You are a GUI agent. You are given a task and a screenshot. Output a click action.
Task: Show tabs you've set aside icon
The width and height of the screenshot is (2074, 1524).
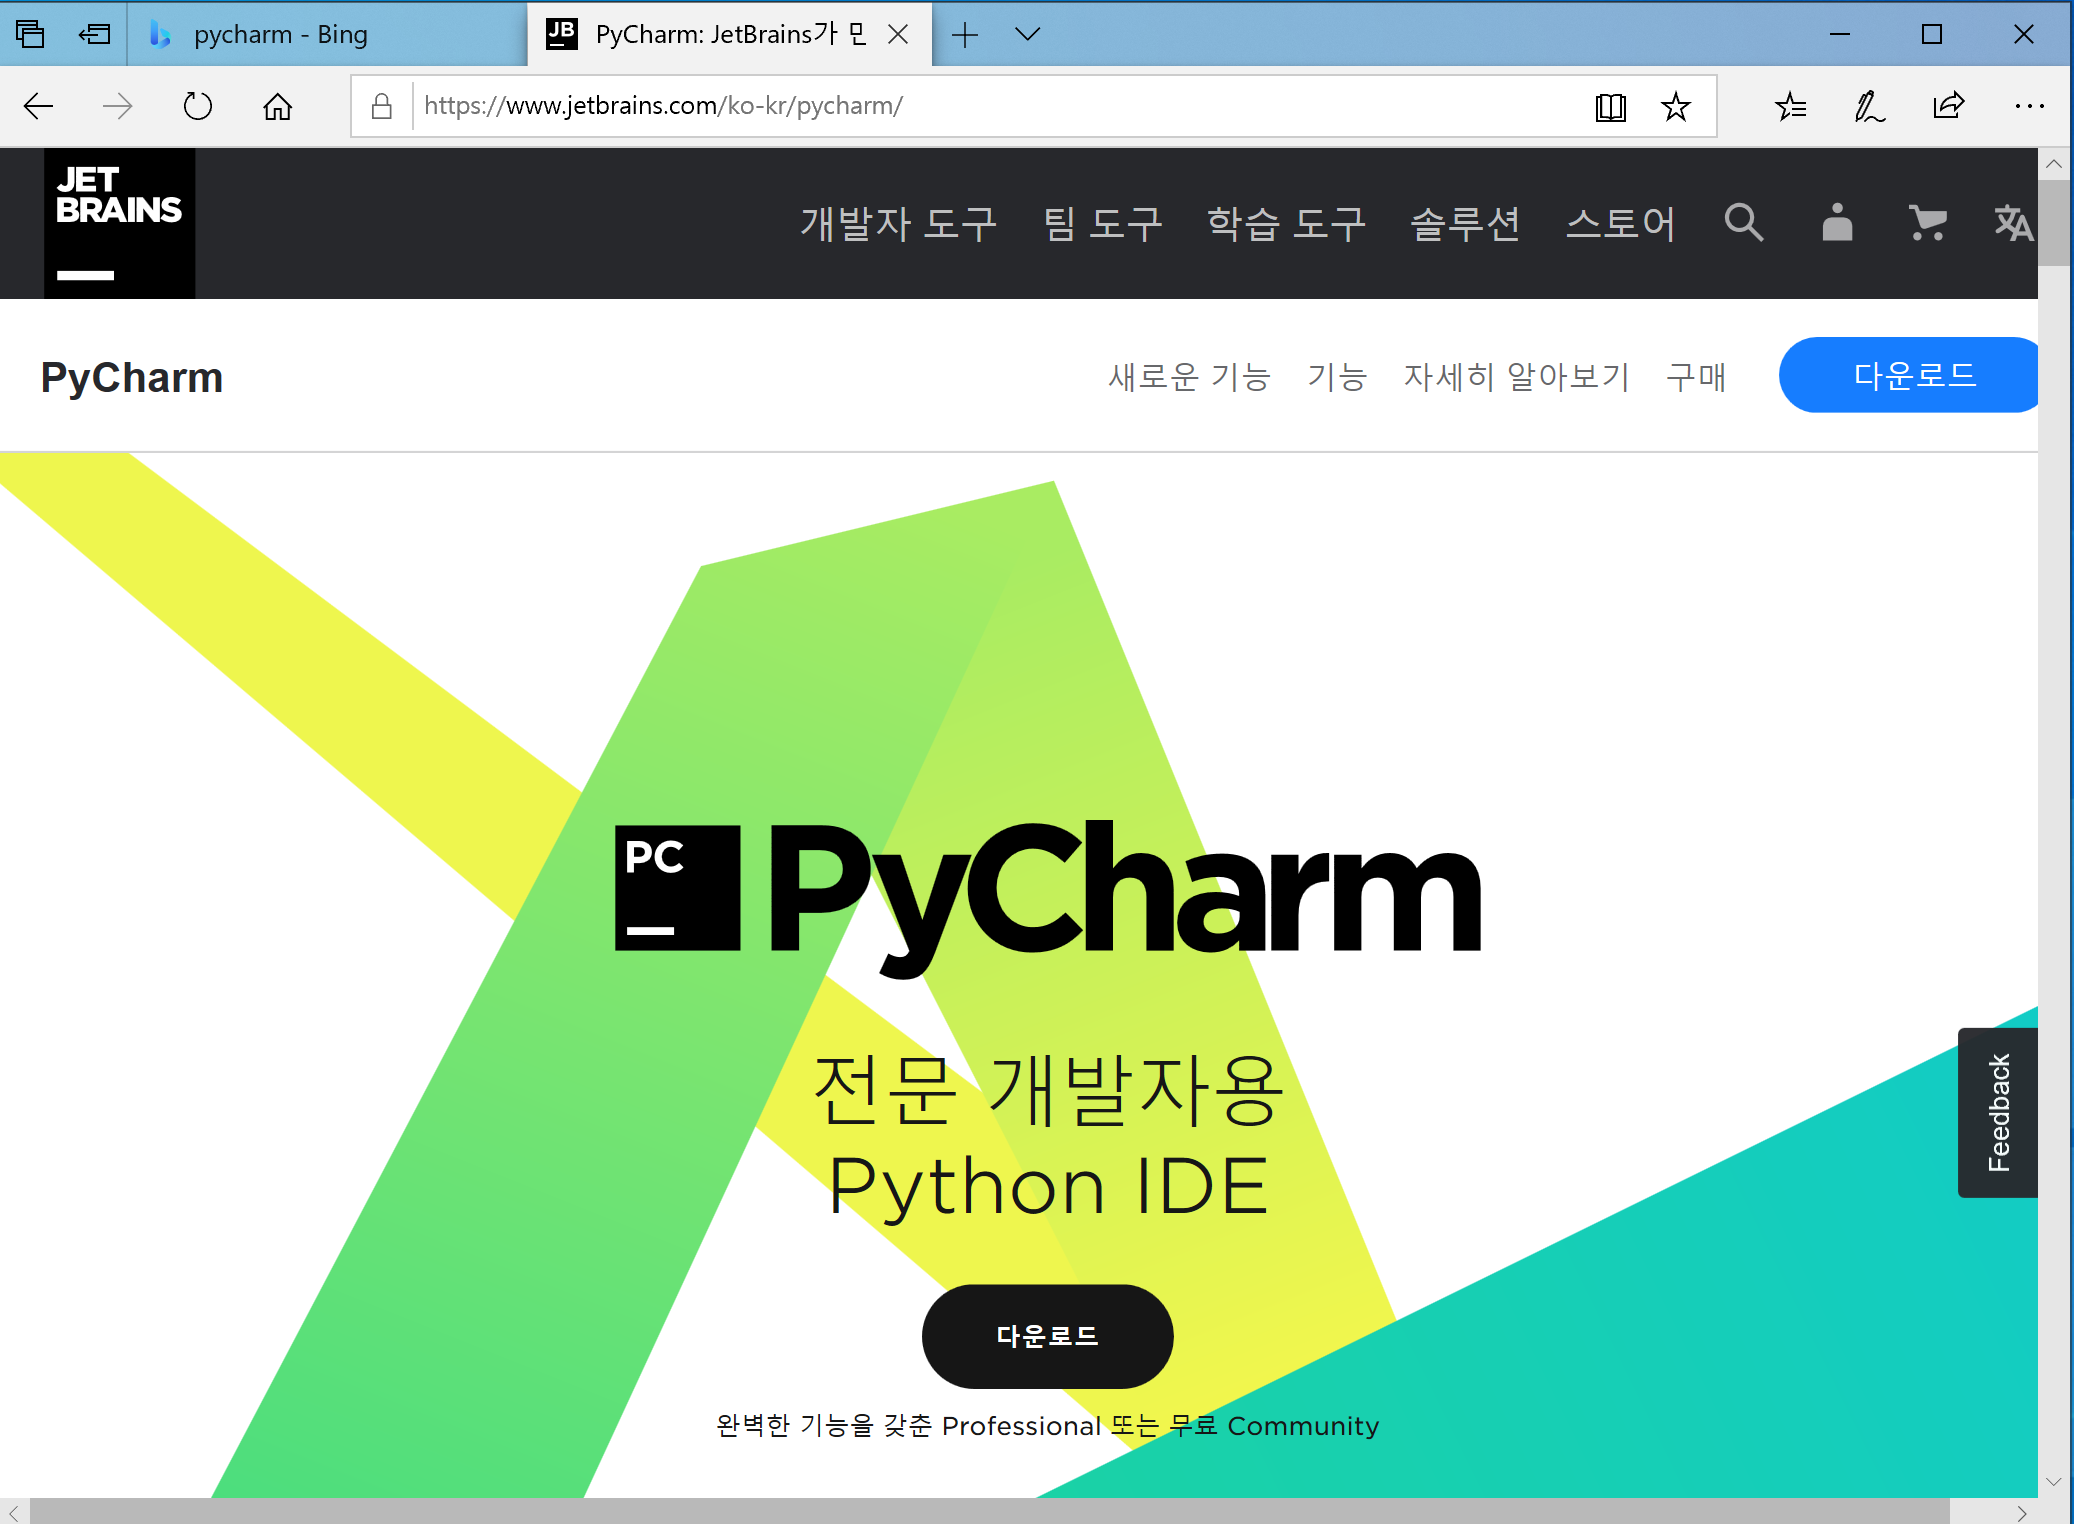point(30,34)
